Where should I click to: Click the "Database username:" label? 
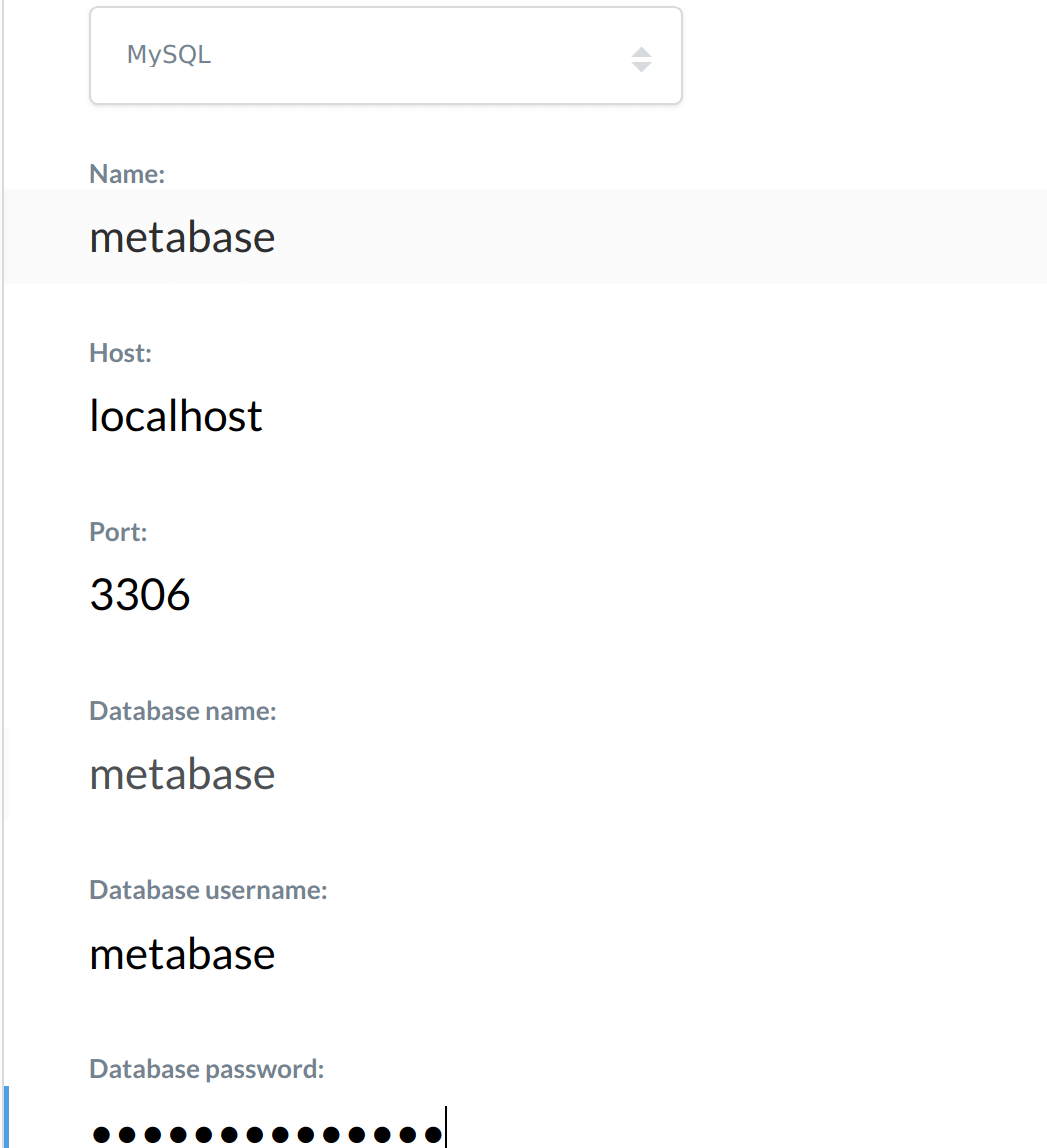click(208, 890)
